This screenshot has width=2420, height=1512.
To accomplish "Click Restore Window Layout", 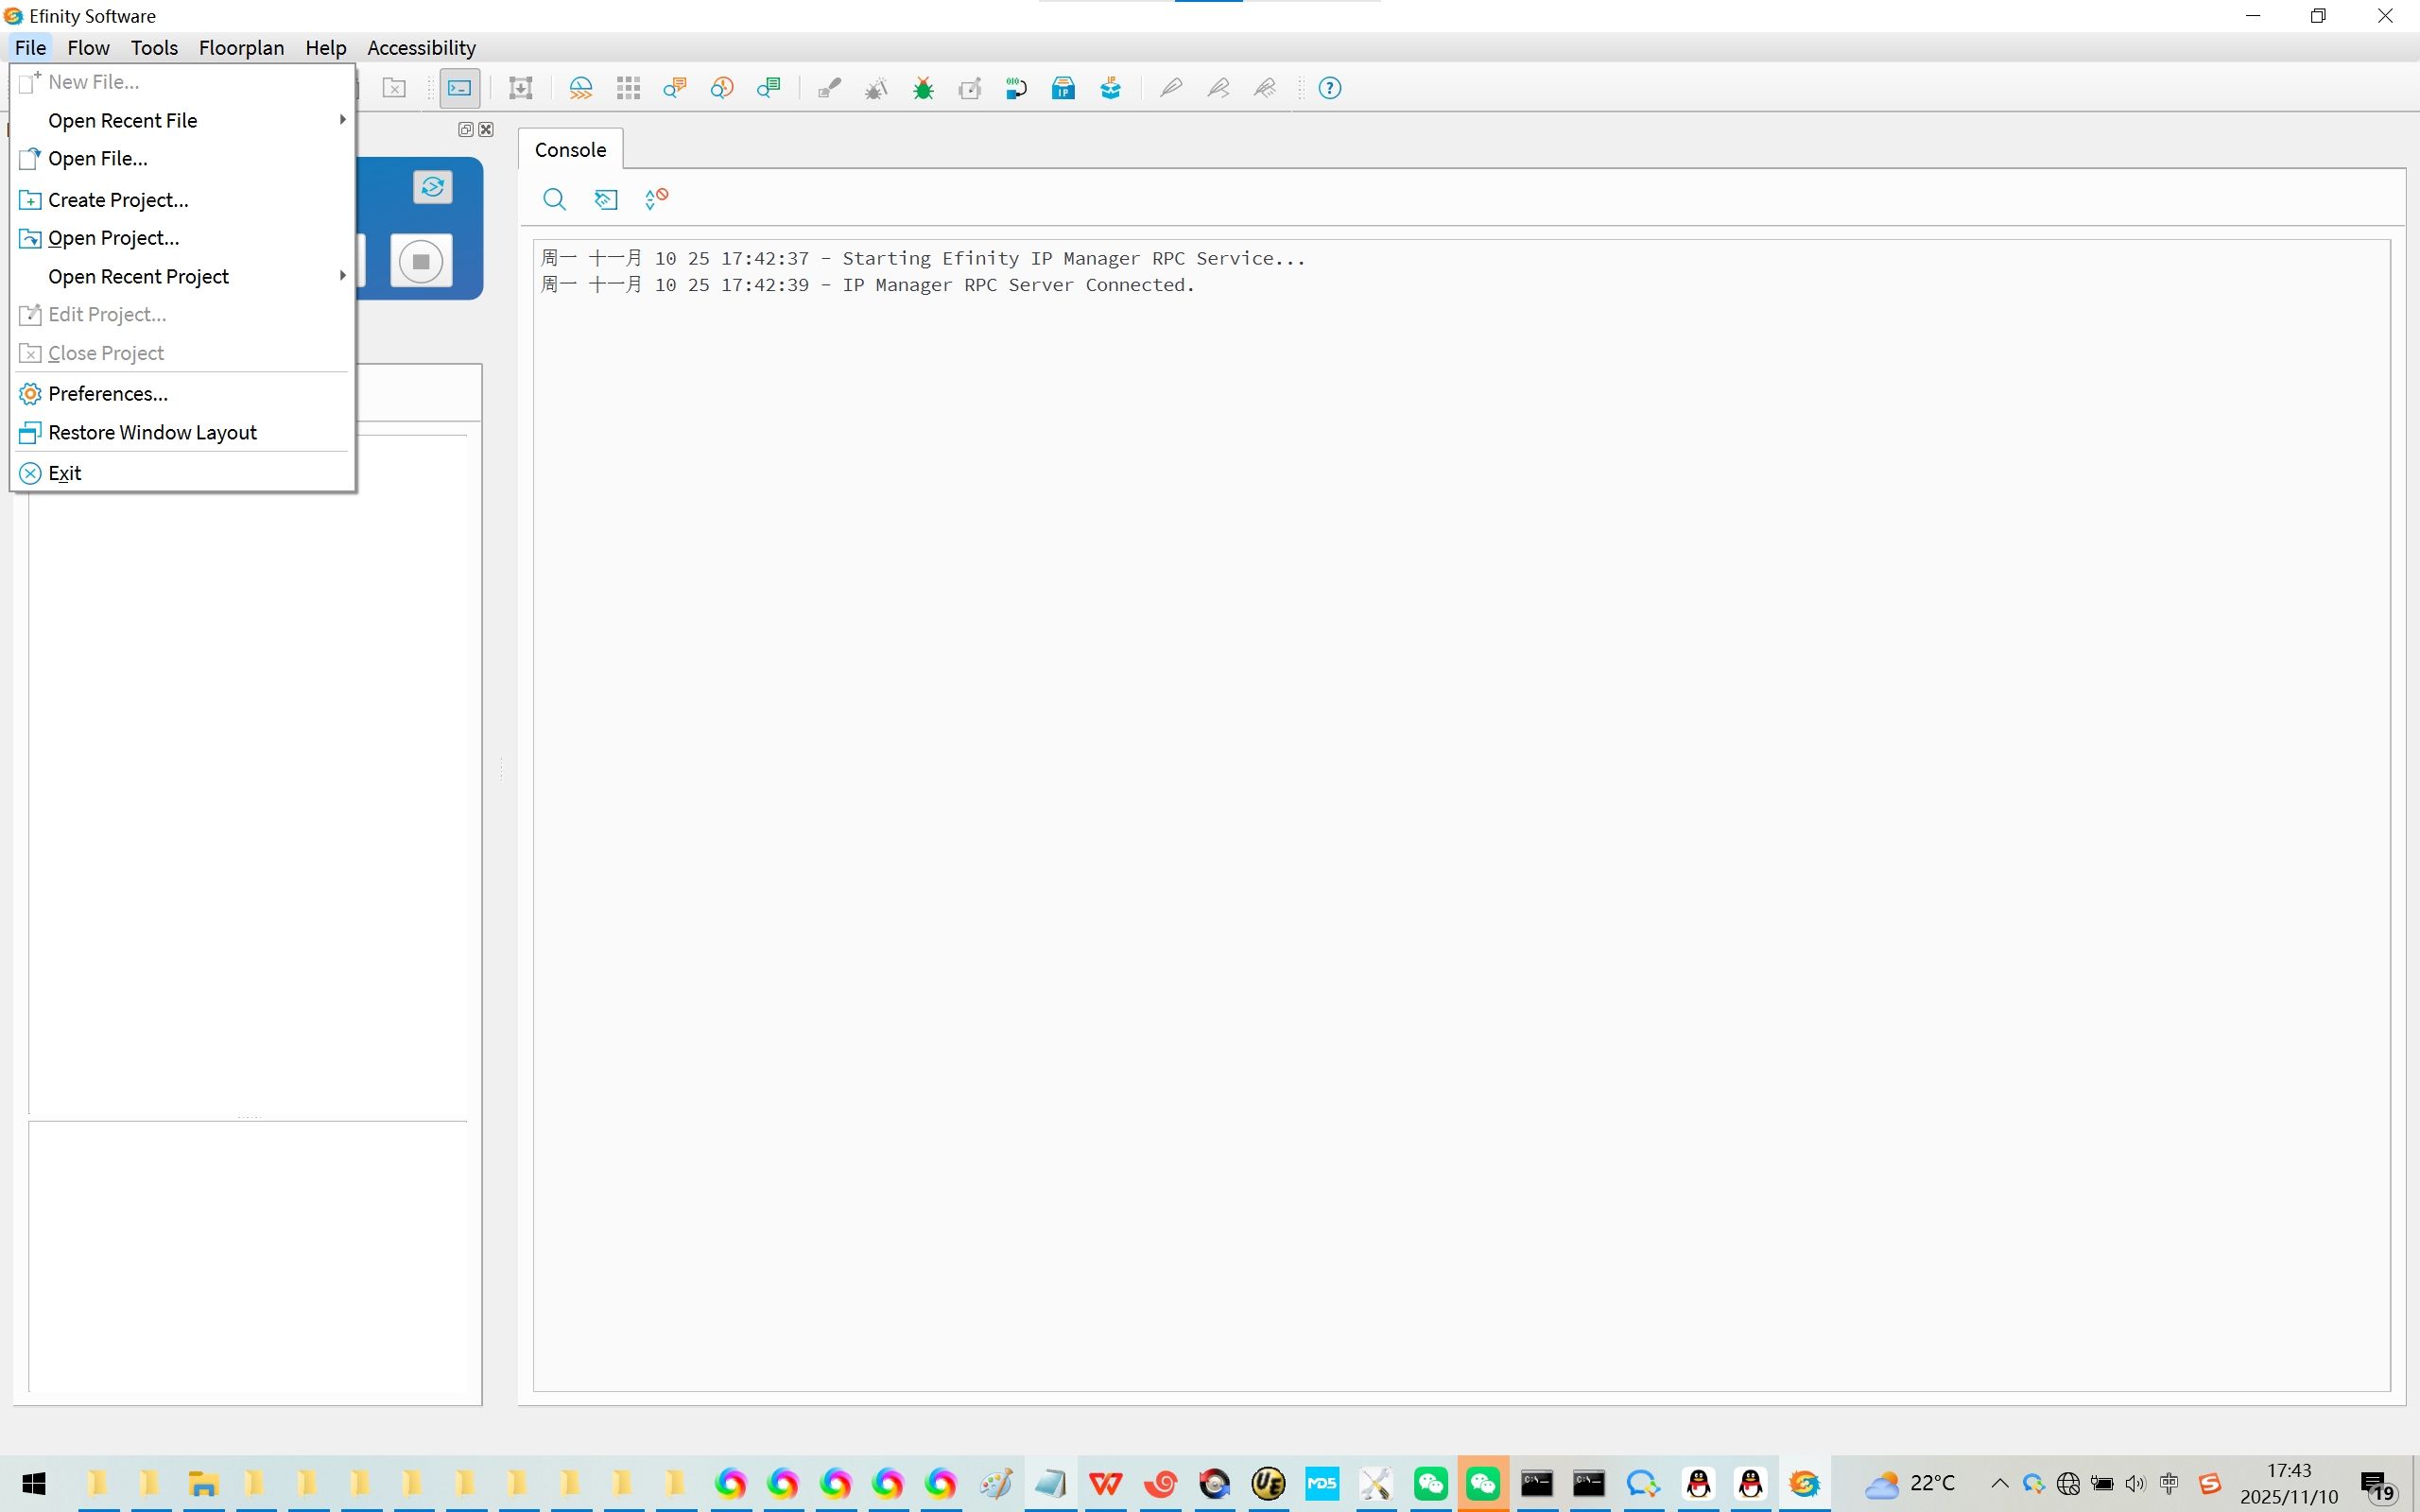I will (x=152, y=433).
